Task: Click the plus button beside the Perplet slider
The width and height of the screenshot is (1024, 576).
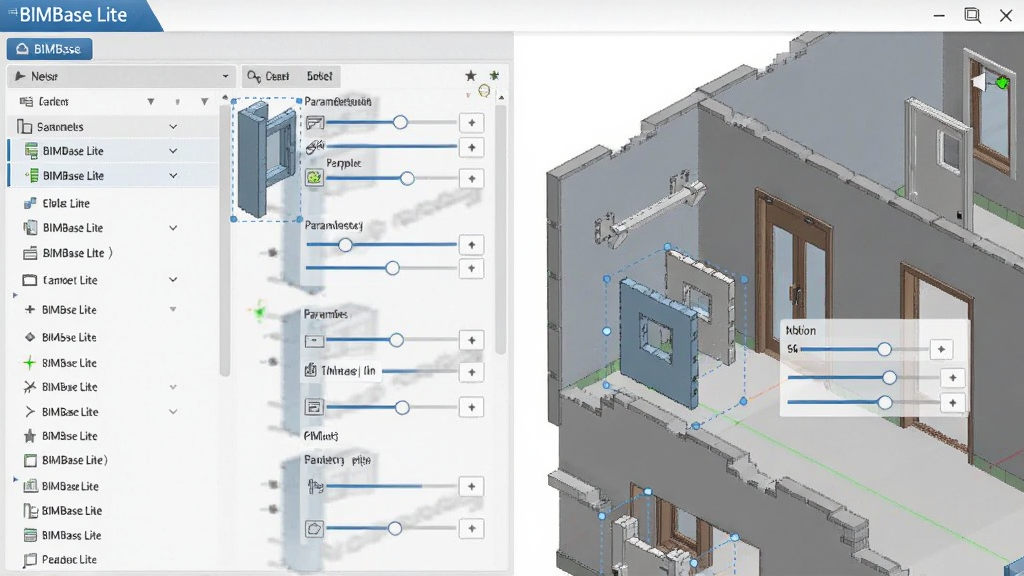Action: pyautogui.click(x=472, y=178)
